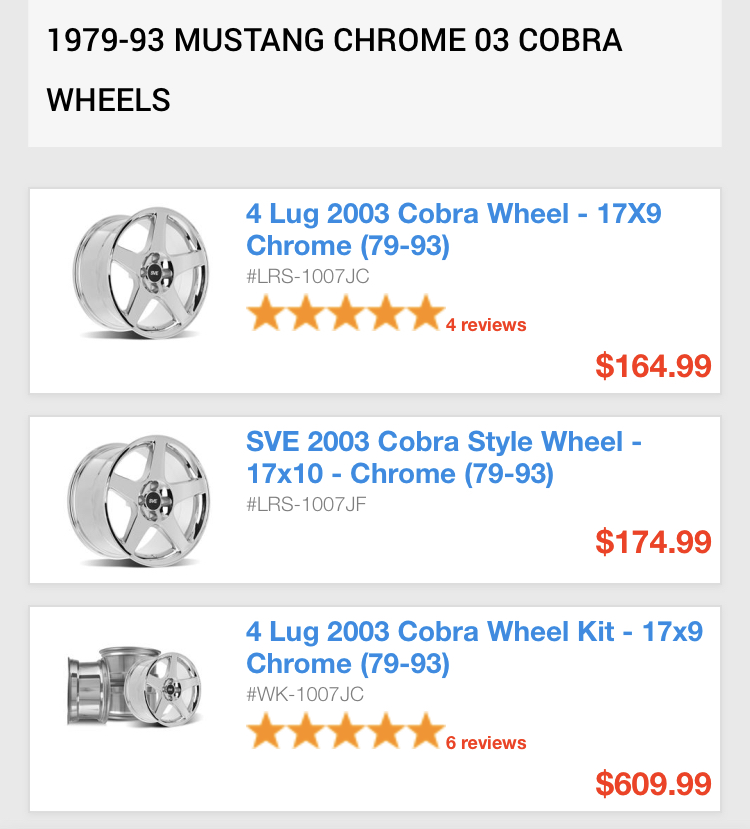Click part number #LRS-1007JF
The image size is (750, 829).
tap(306, 504)
